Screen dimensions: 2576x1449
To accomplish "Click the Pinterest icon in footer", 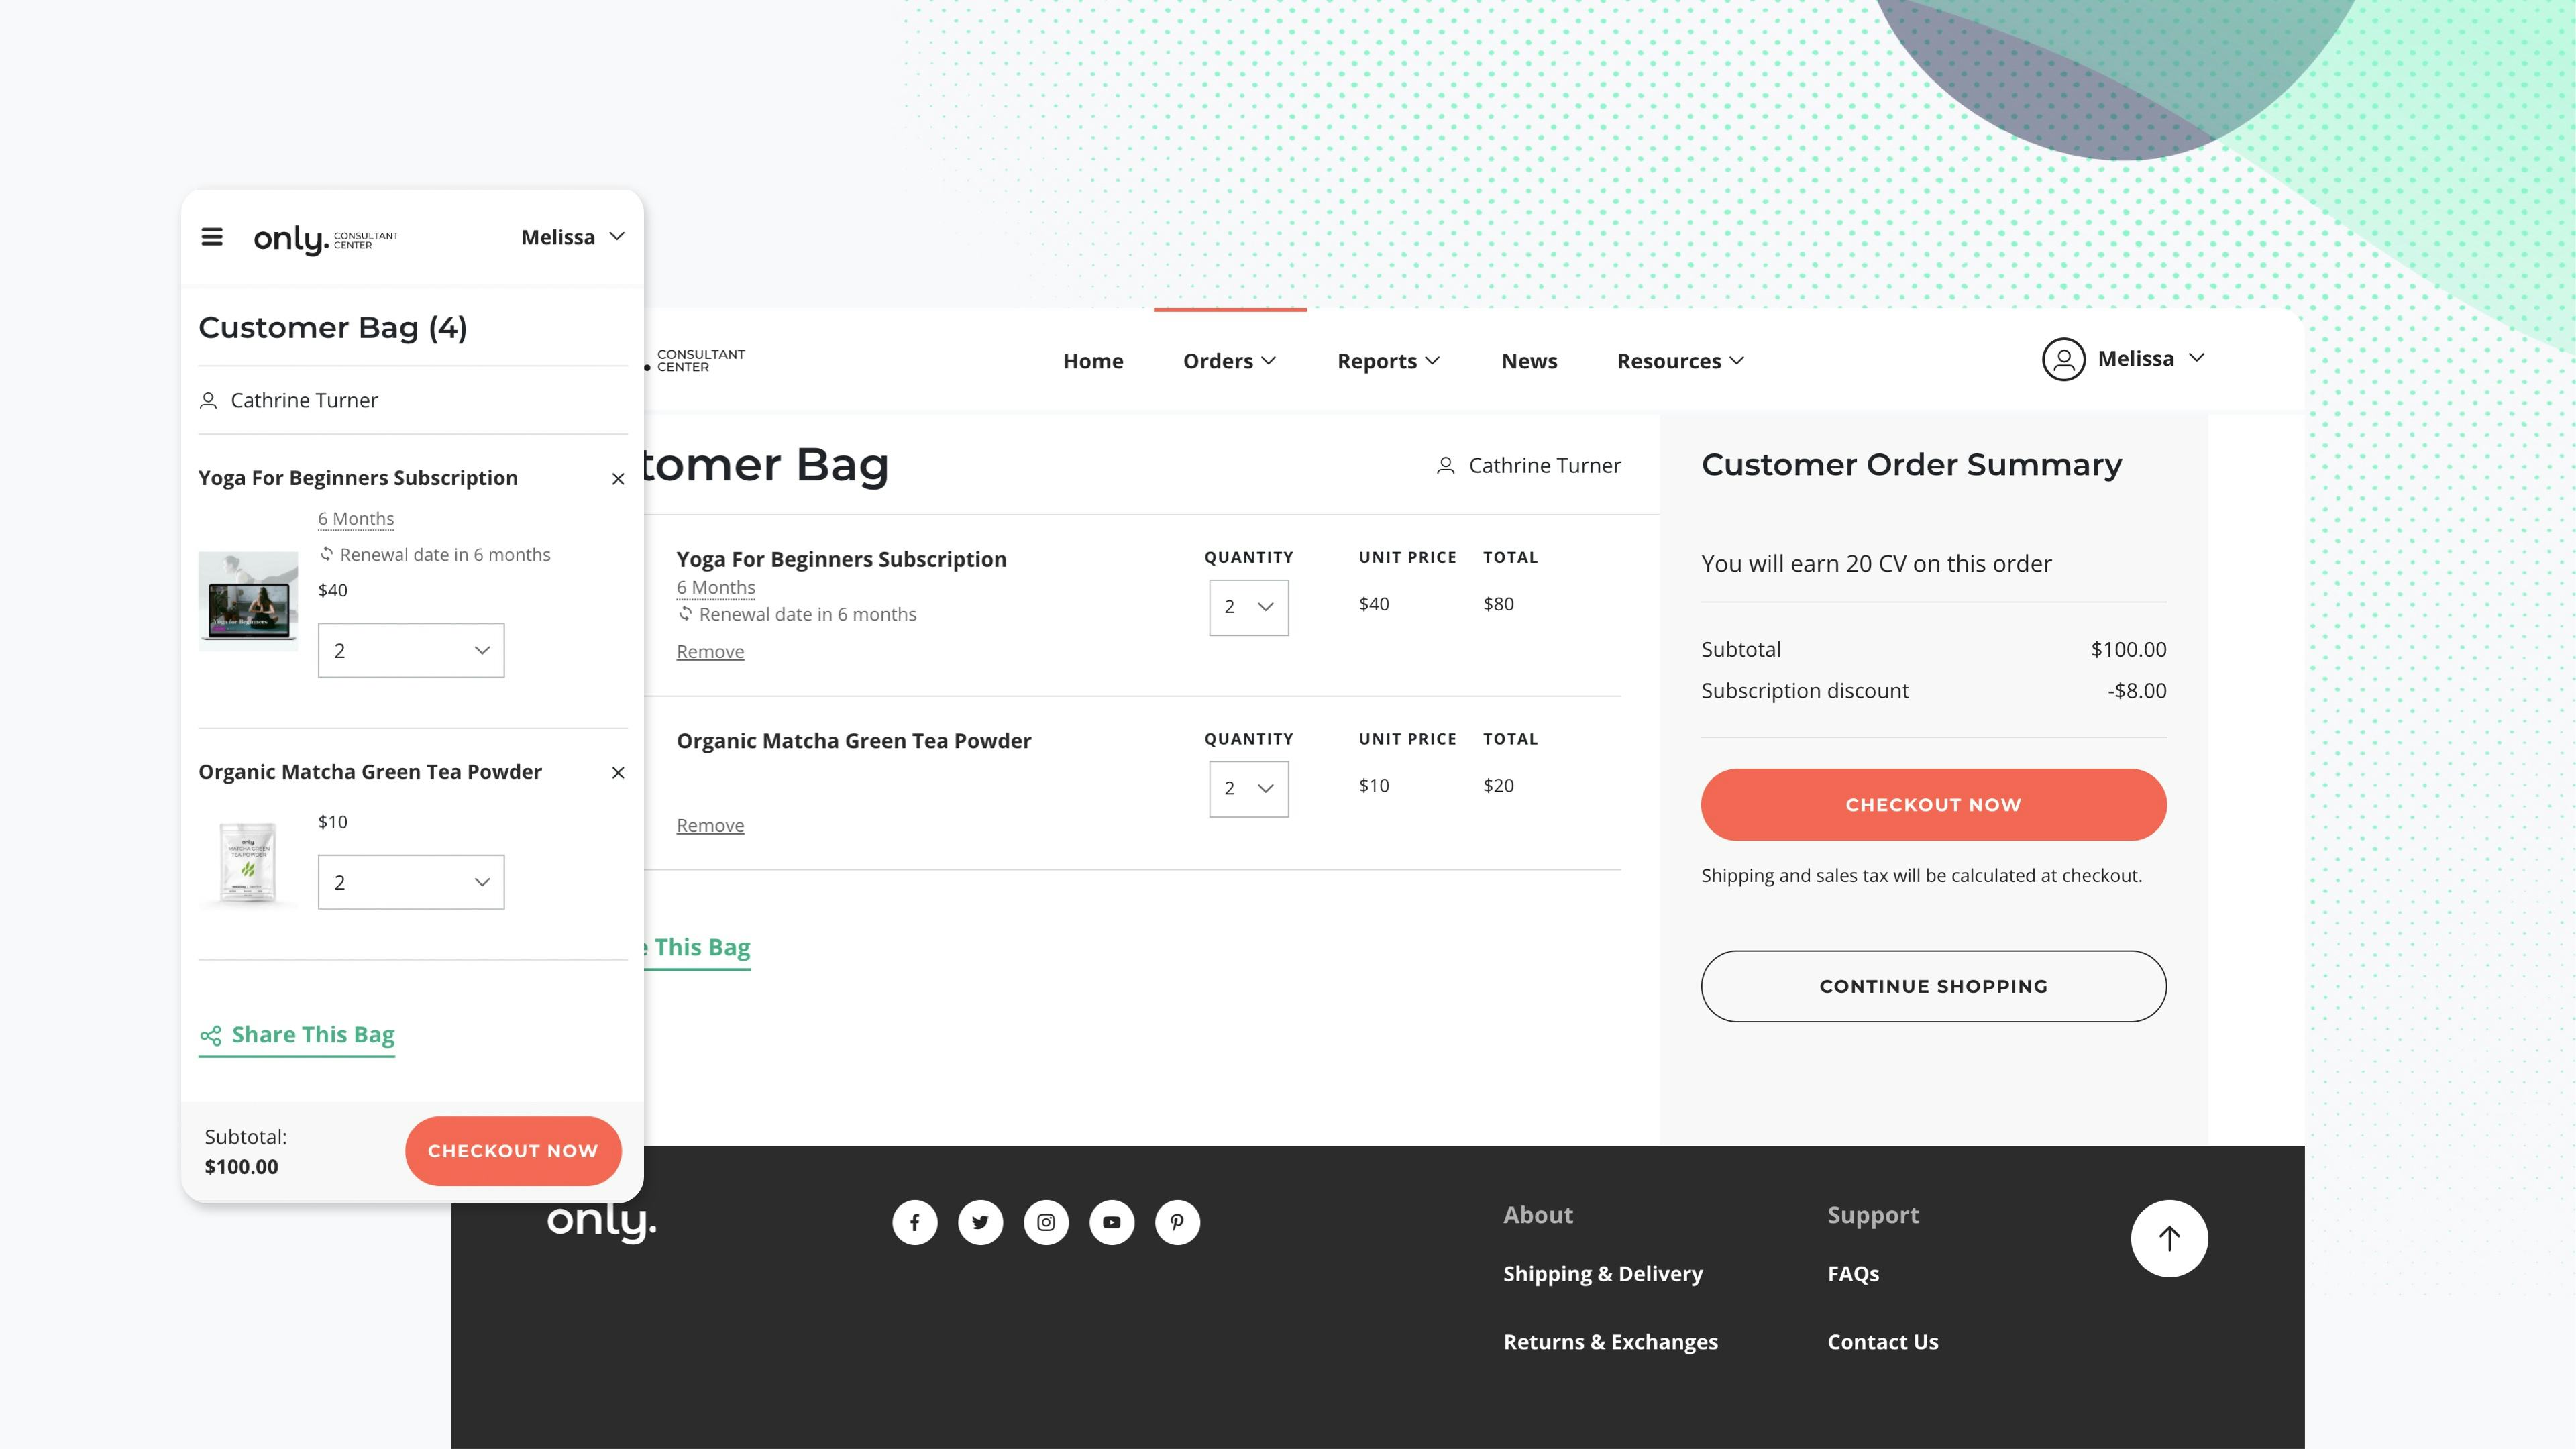I will click(x=1177, y=1222).
